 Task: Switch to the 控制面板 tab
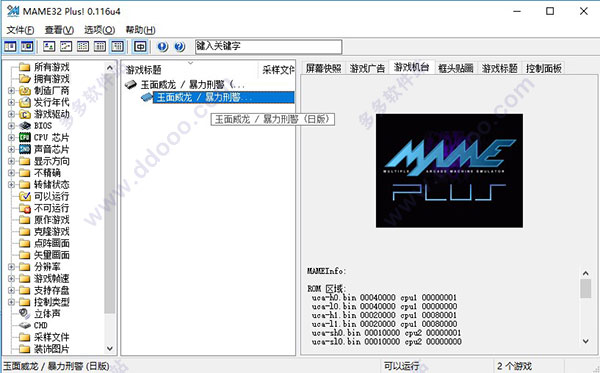(x=543, y=68)
